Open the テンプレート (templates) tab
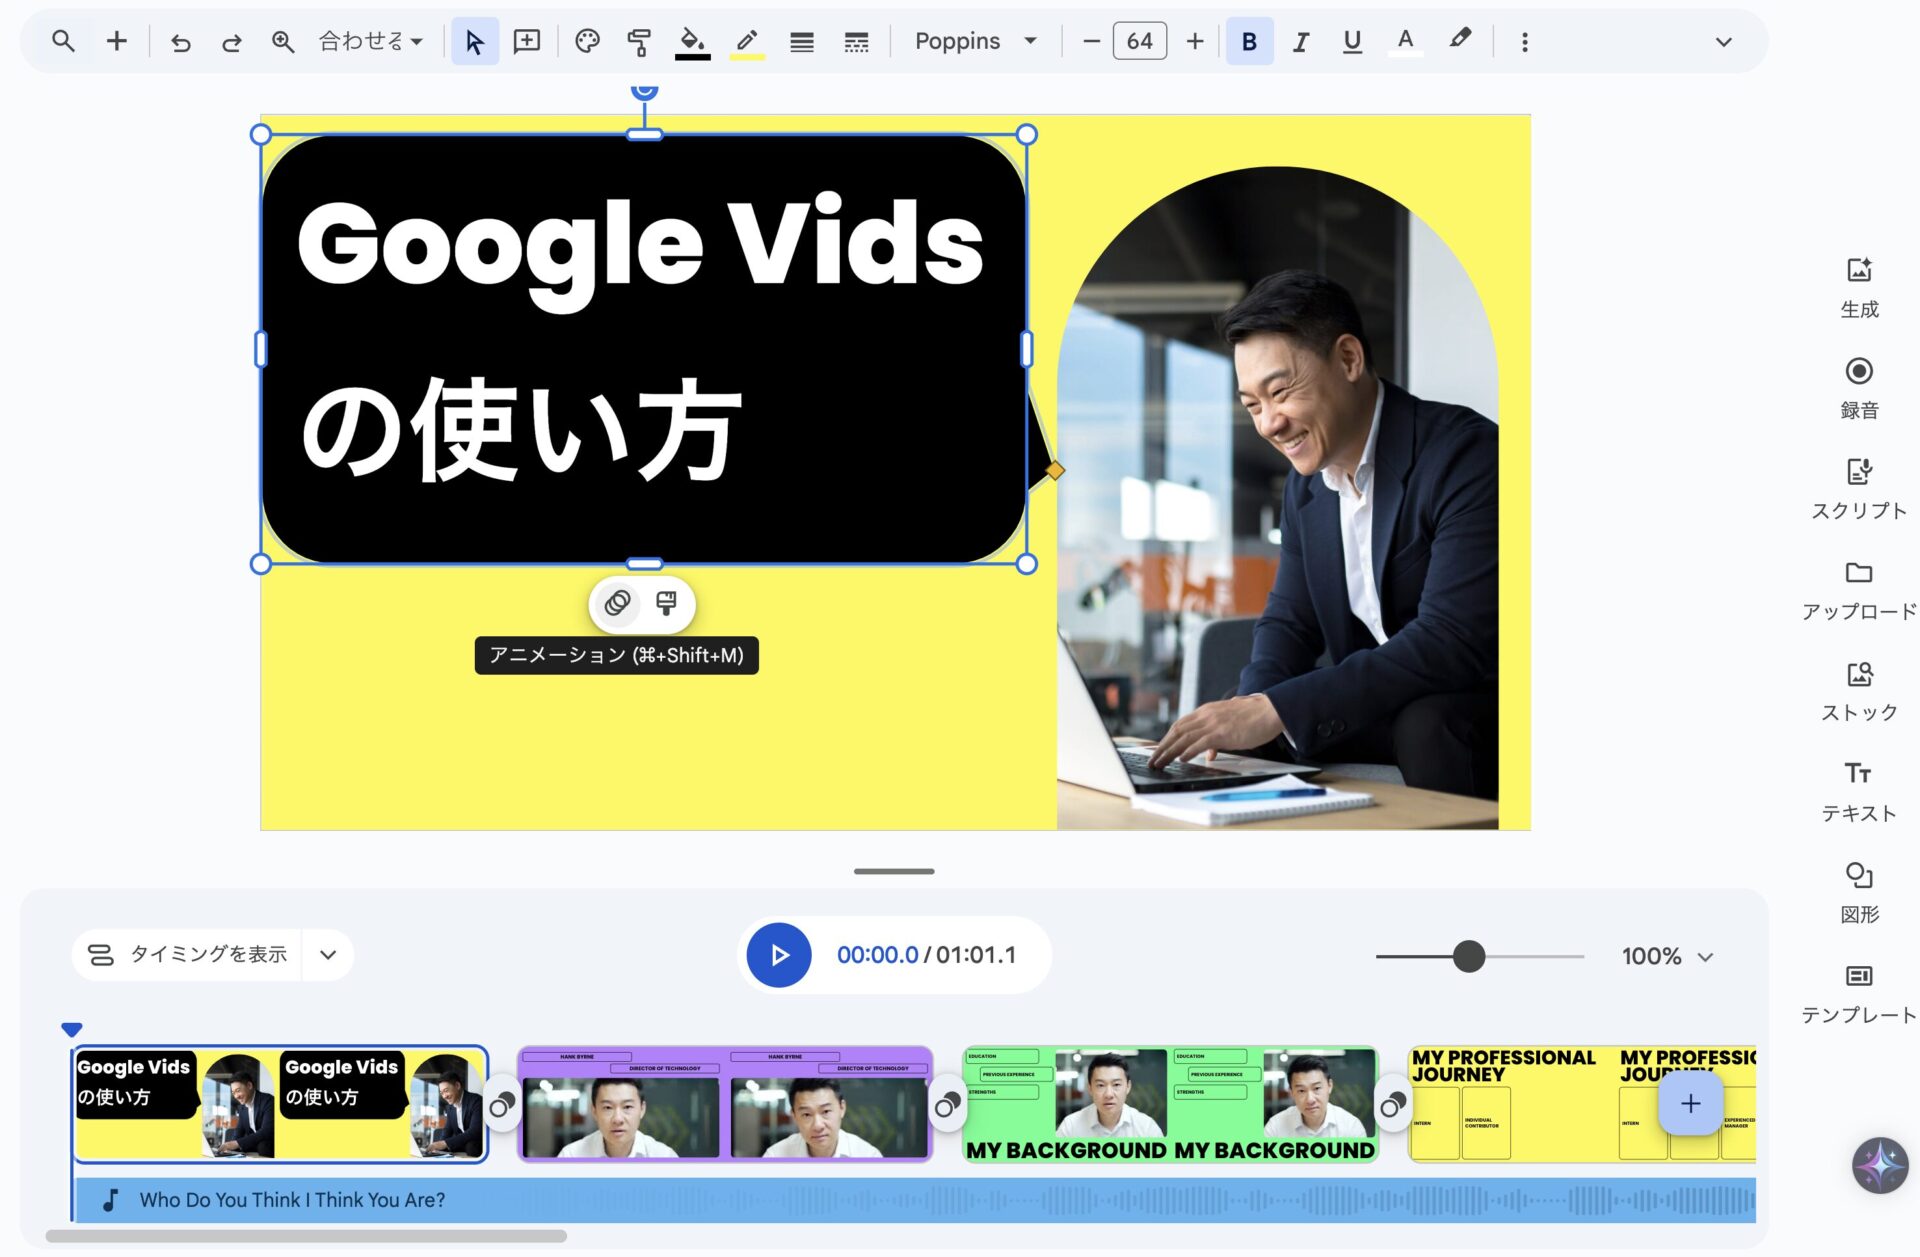This screenshot has height=1257, width=1920. click(x=1859, y=992)
